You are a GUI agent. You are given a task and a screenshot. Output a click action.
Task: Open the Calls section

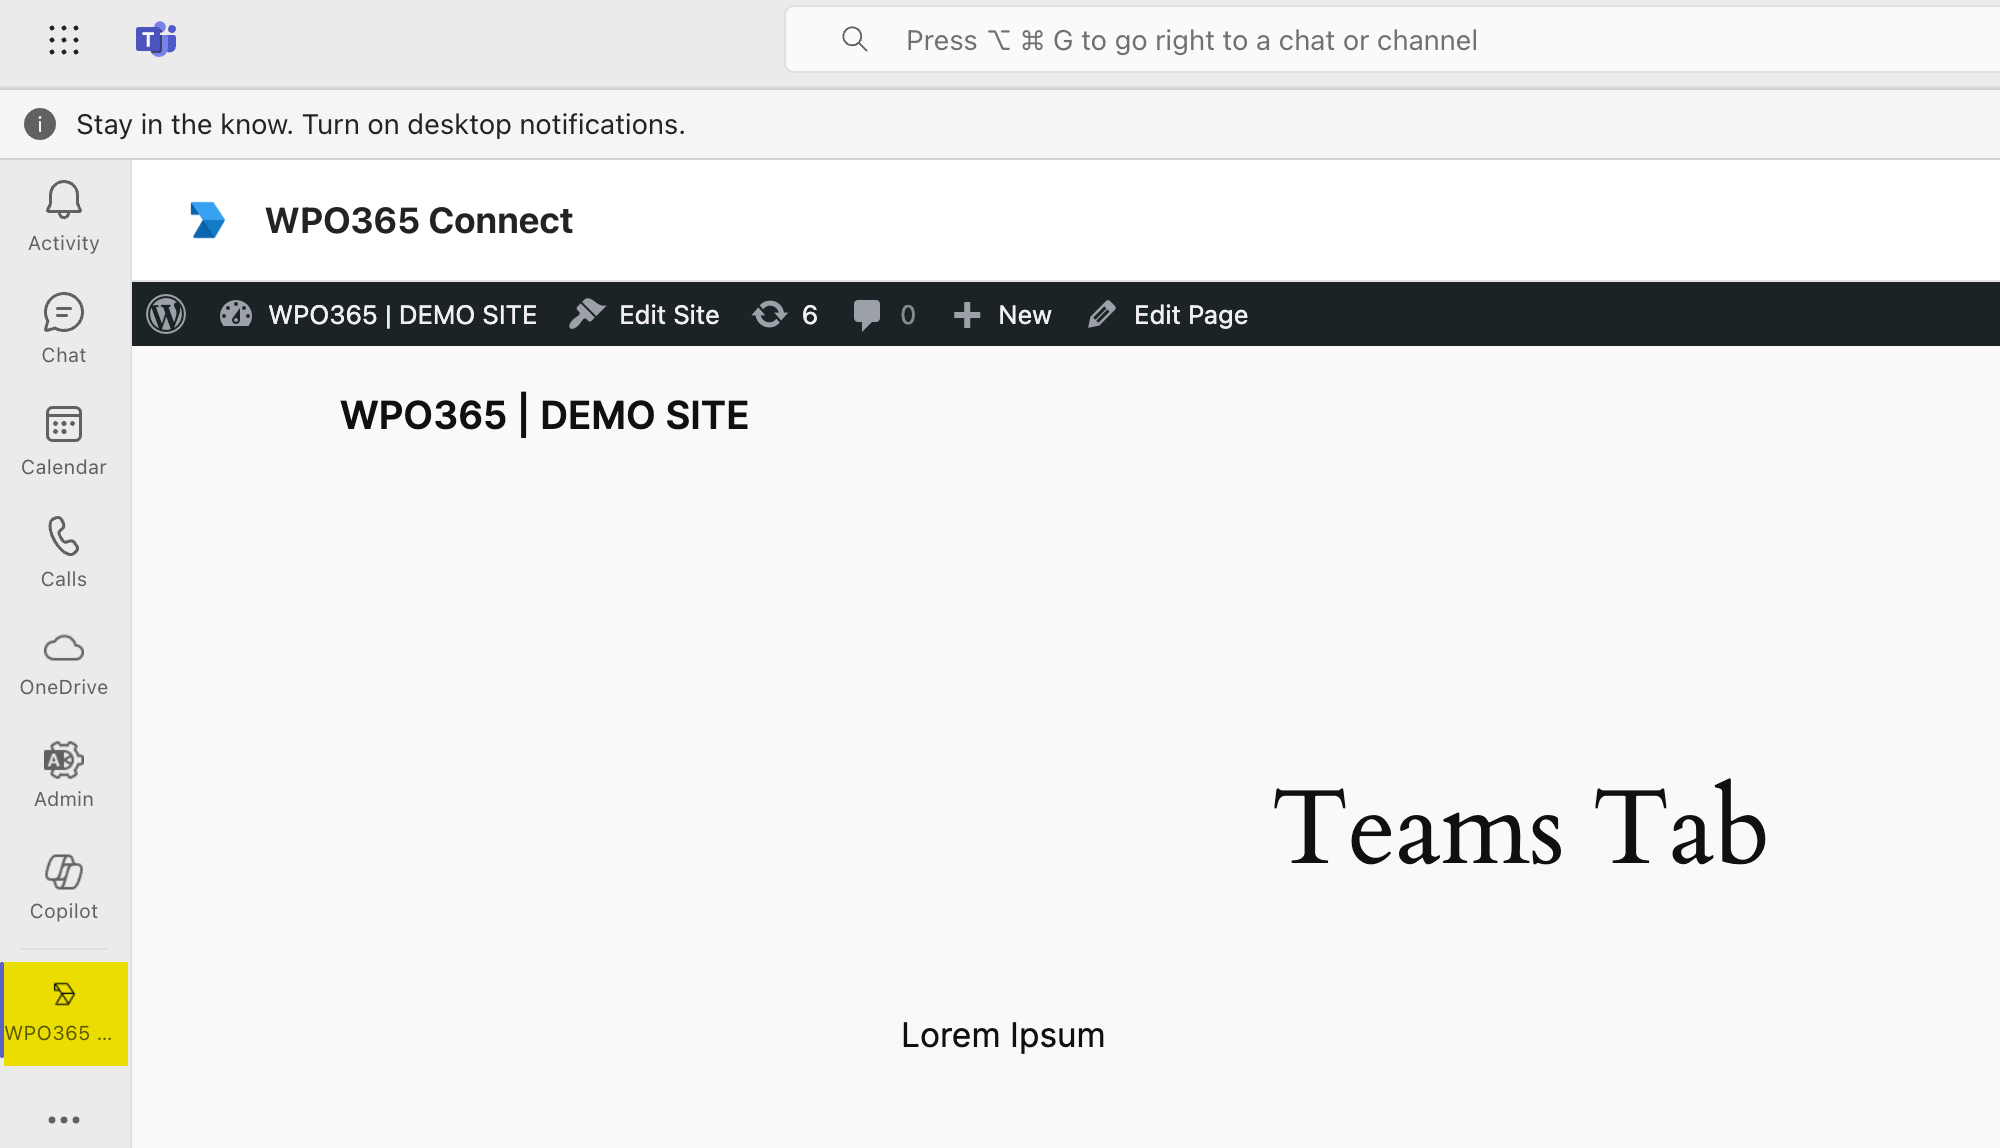pos(64,552)
